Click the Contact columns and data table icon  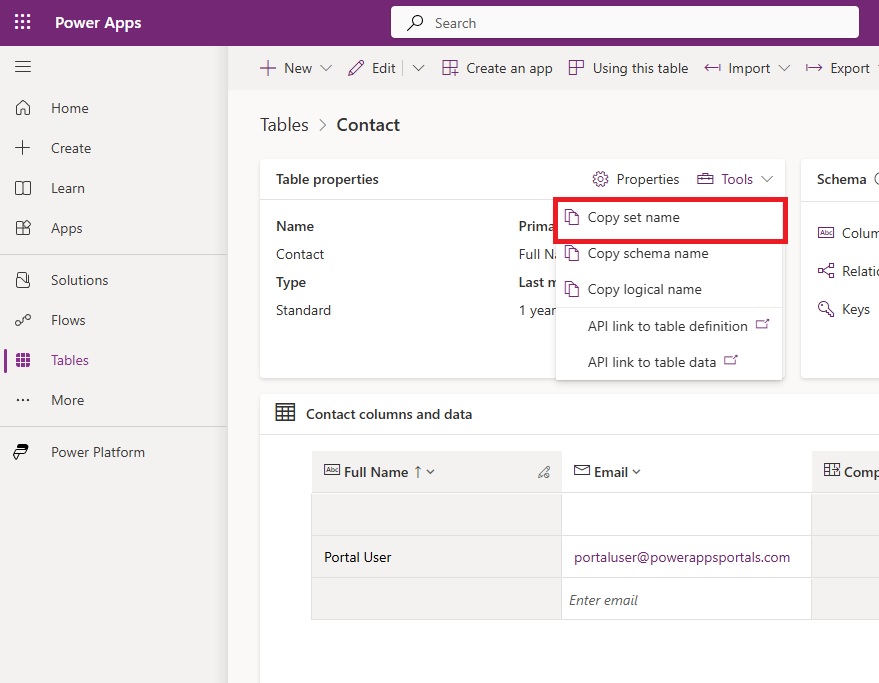(285, 413)
